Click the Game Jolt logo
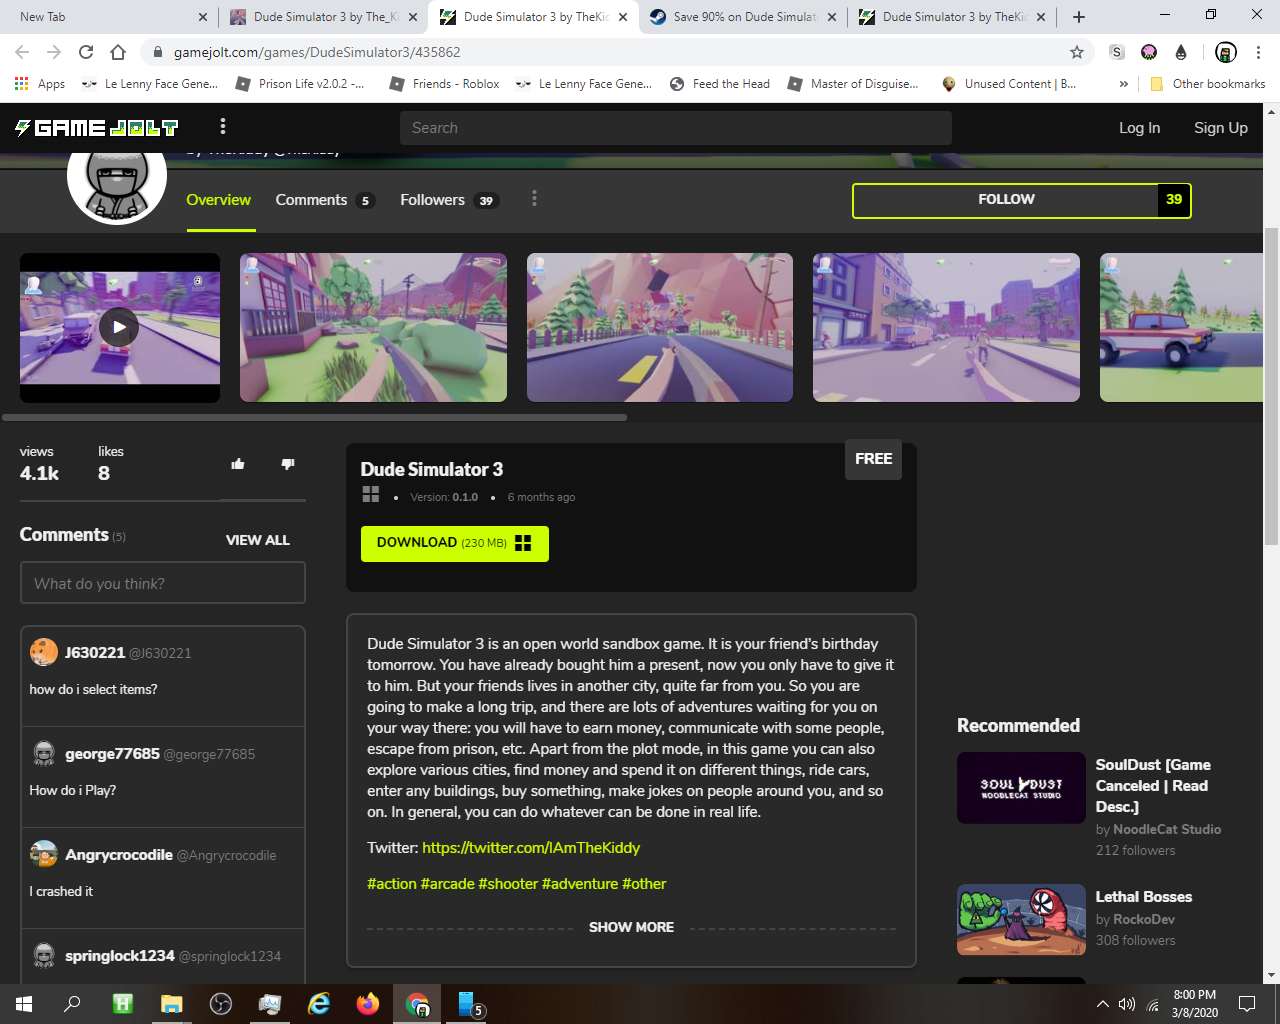Image resolution: width=1280 pixels, height=1024 pixels. point(96,127)
